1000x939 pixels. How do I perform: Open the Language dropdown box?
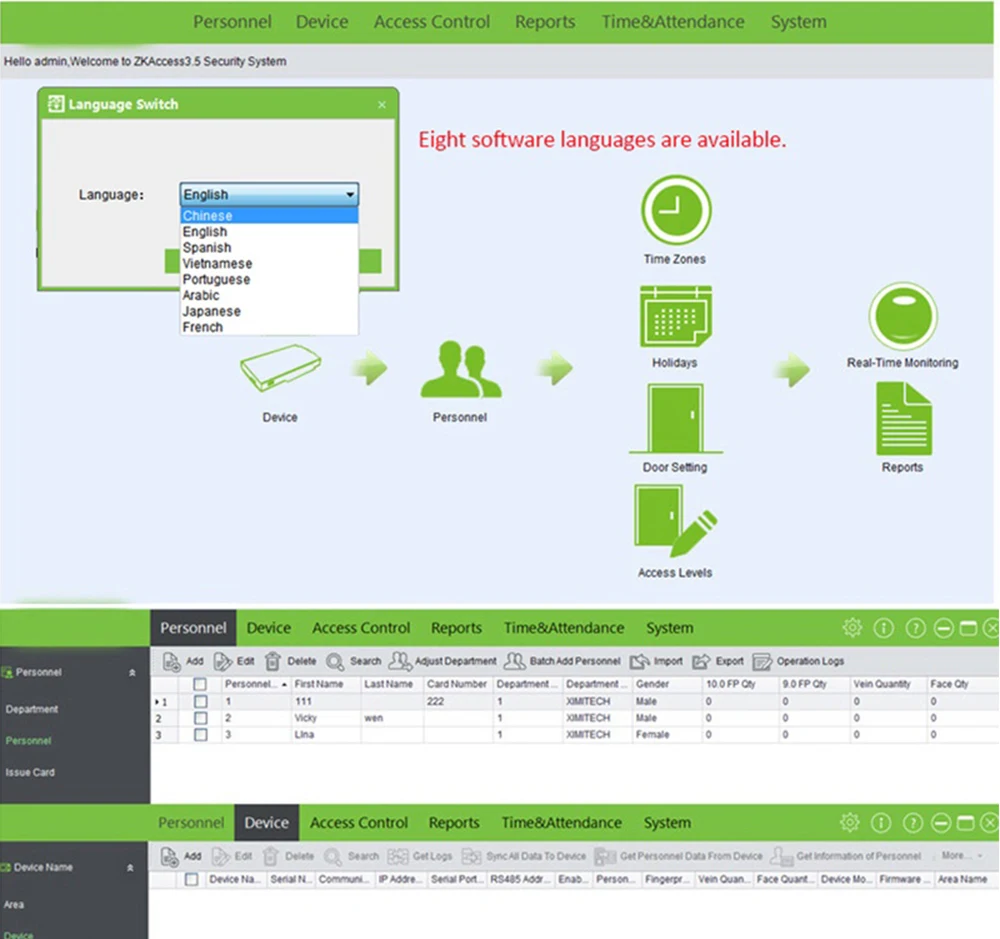tap(269, 195)
